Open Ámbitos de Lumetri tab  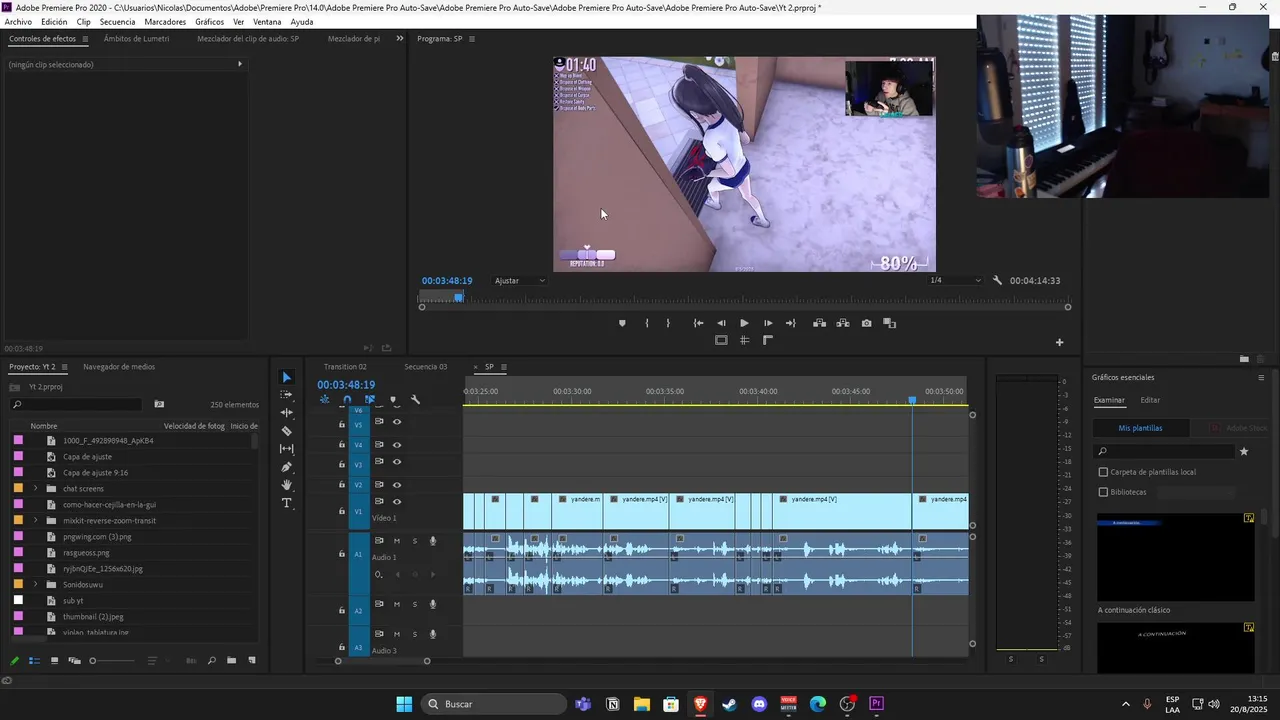(x=136, y=39)
